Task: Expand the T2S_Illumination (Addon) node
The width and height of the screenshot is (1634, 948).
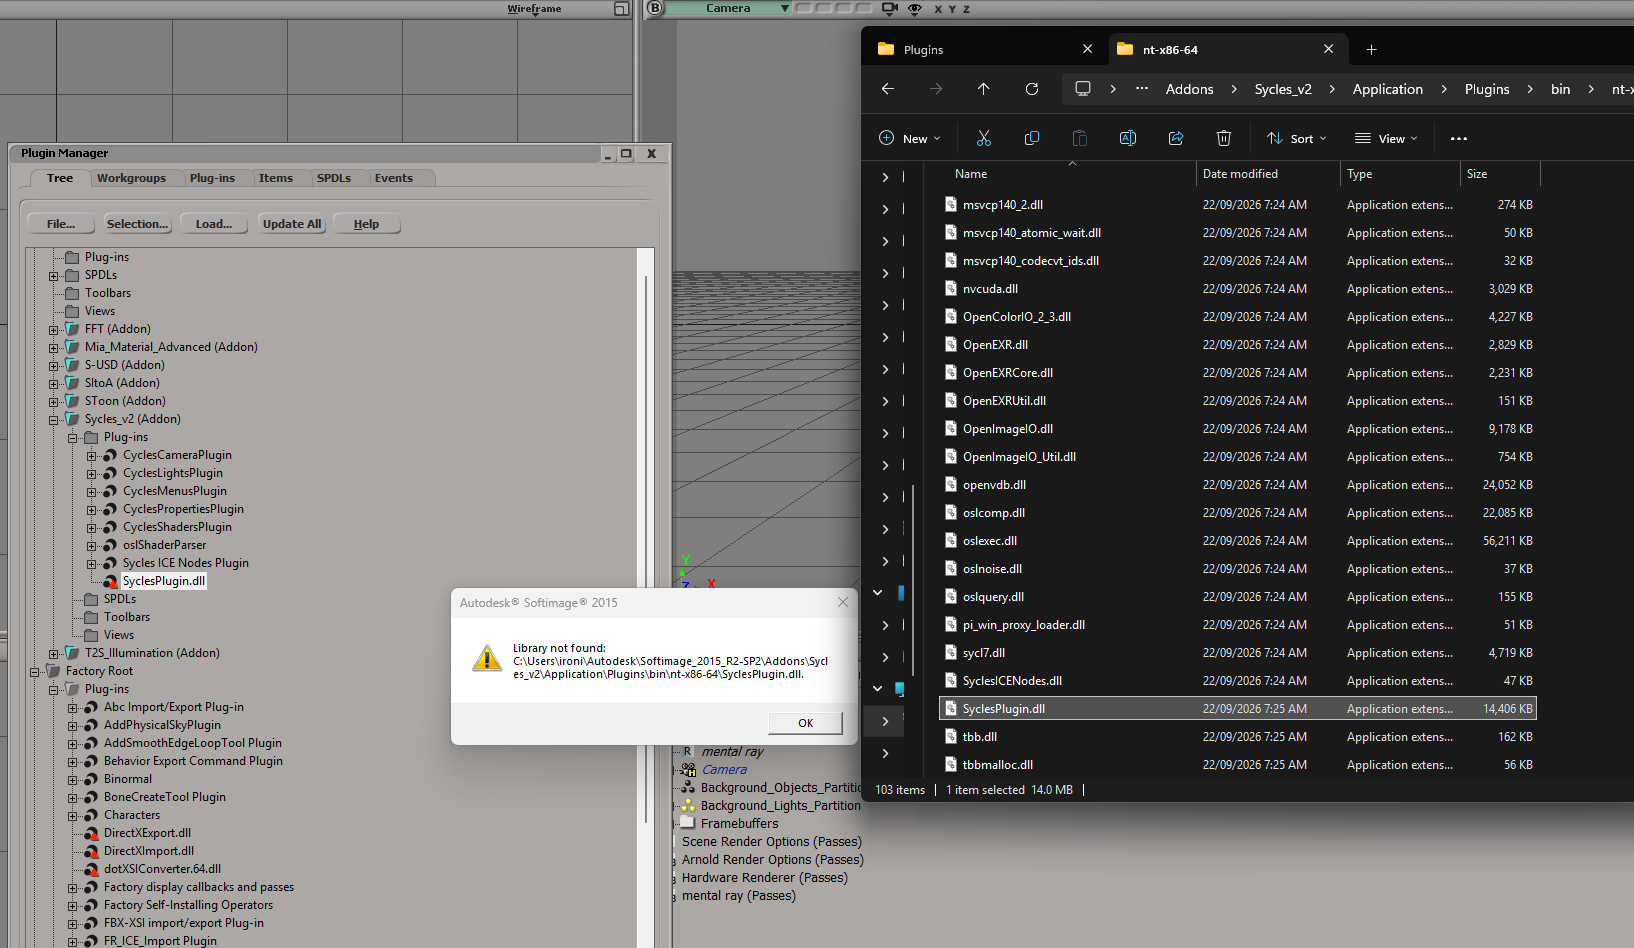Action: 54,654
